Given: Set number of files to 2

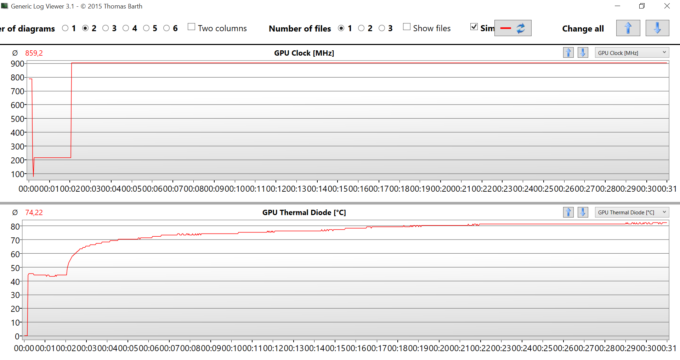Looking at the screenshot, I should pyautogui.click(x=361, y=28).
